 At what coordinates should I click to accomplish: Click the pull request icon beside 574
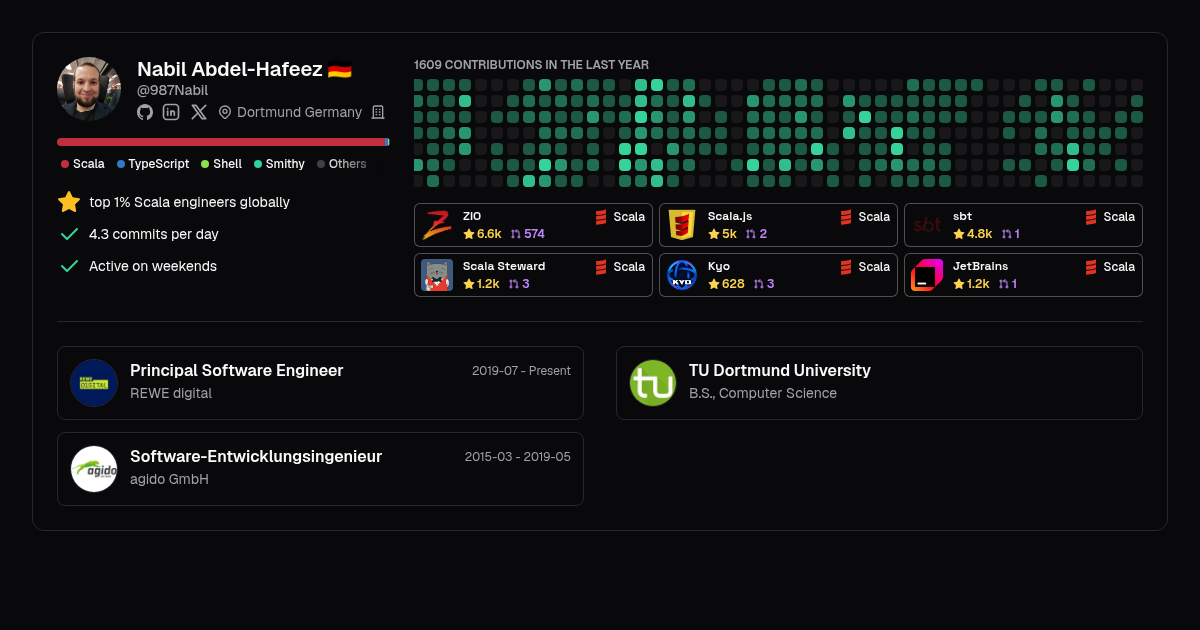[x=516, y=234]
